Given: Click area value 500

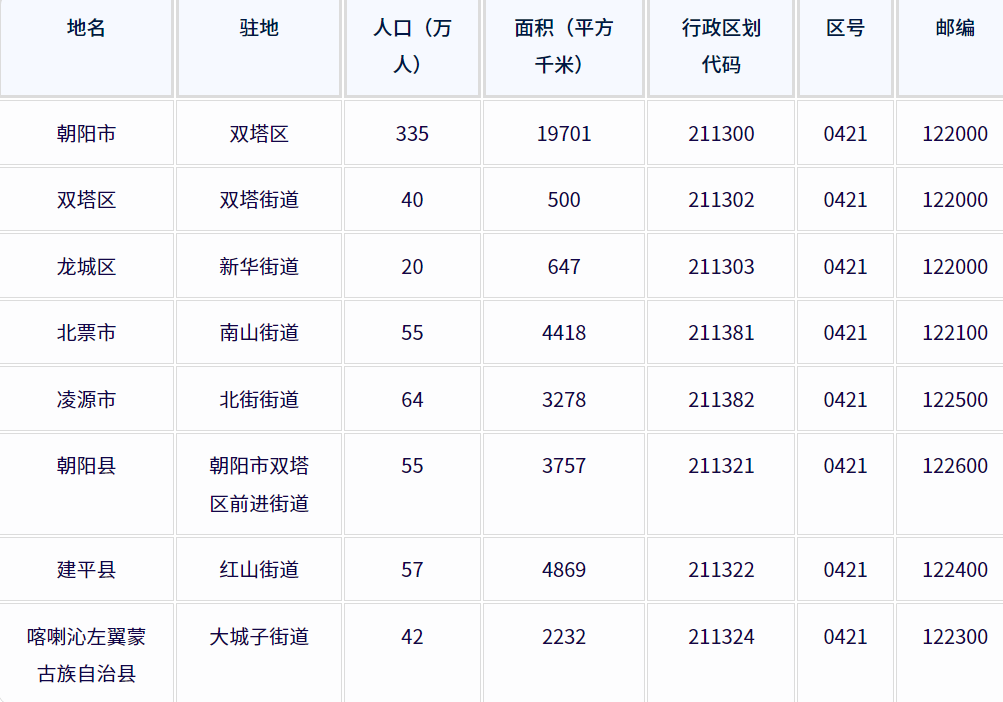Looking at the screenshot, I should click(564, 200).
